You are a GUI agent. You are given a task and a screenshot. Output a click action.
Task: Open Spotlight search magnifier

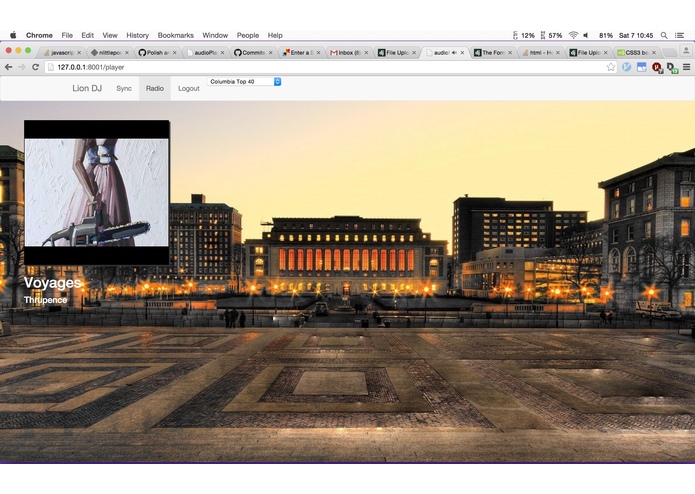tap(664, 35)
